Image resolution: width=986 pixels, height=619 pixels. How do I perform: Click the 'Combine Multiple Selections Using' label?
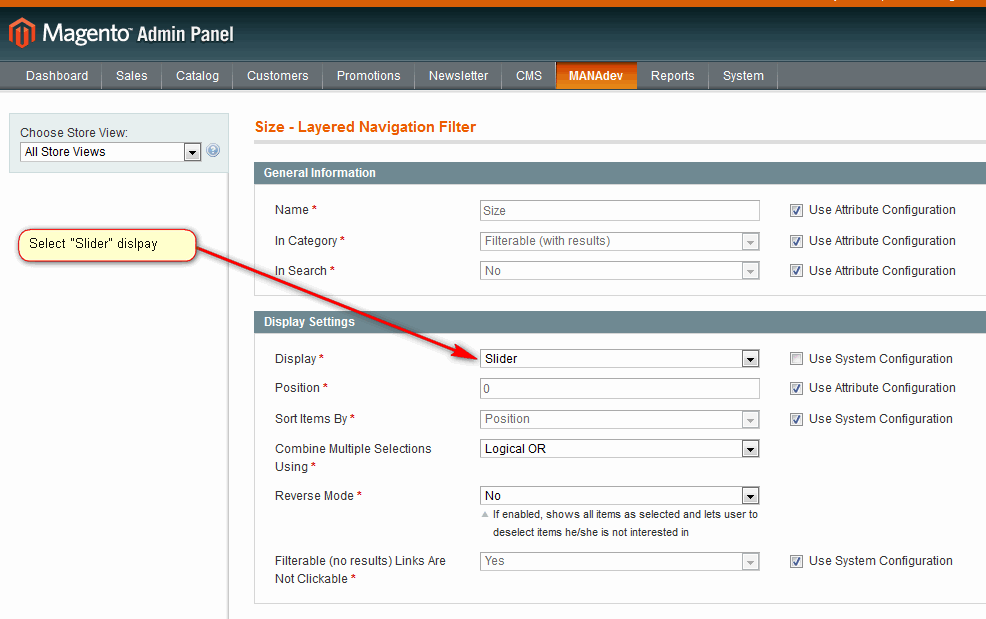(x=353, y=457)
